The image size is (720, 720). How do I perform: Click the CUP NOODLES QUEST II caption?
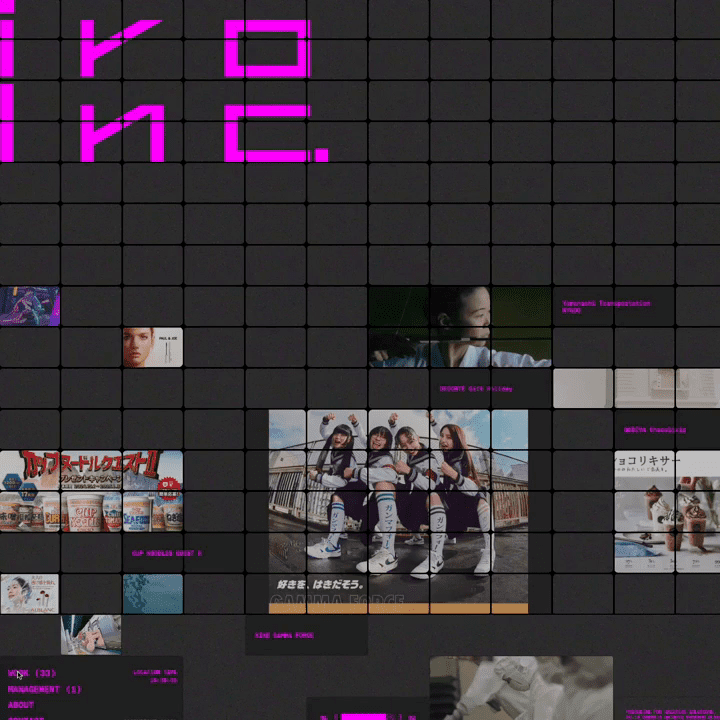(x=167, y=553)
